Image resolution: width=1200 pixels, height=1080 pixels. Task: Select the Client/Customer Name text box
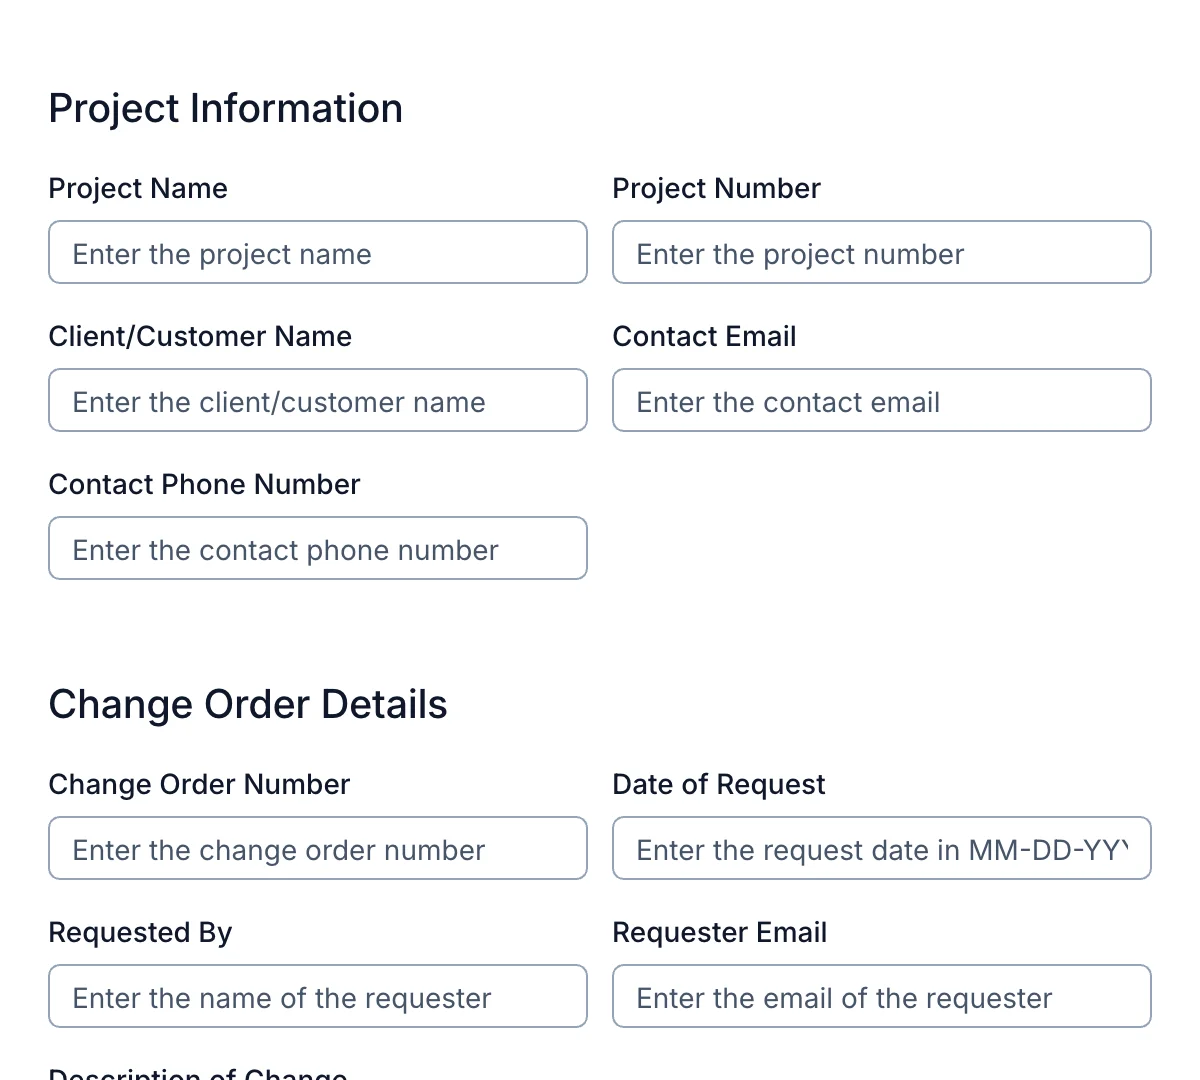pos(318,400)
